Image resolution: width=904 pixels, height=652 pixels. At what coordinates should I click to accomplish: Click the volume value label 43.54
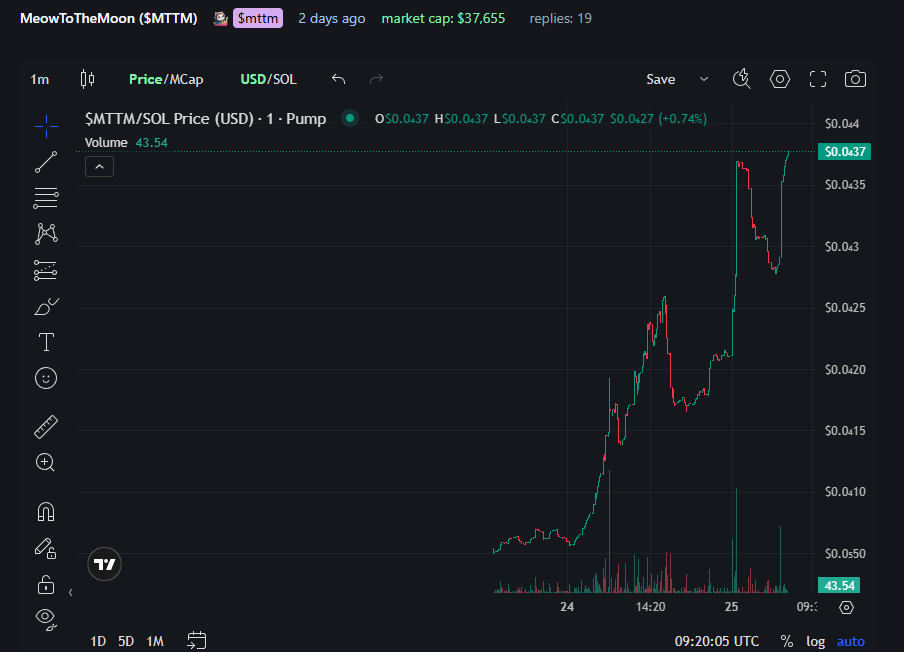[839, 585]
